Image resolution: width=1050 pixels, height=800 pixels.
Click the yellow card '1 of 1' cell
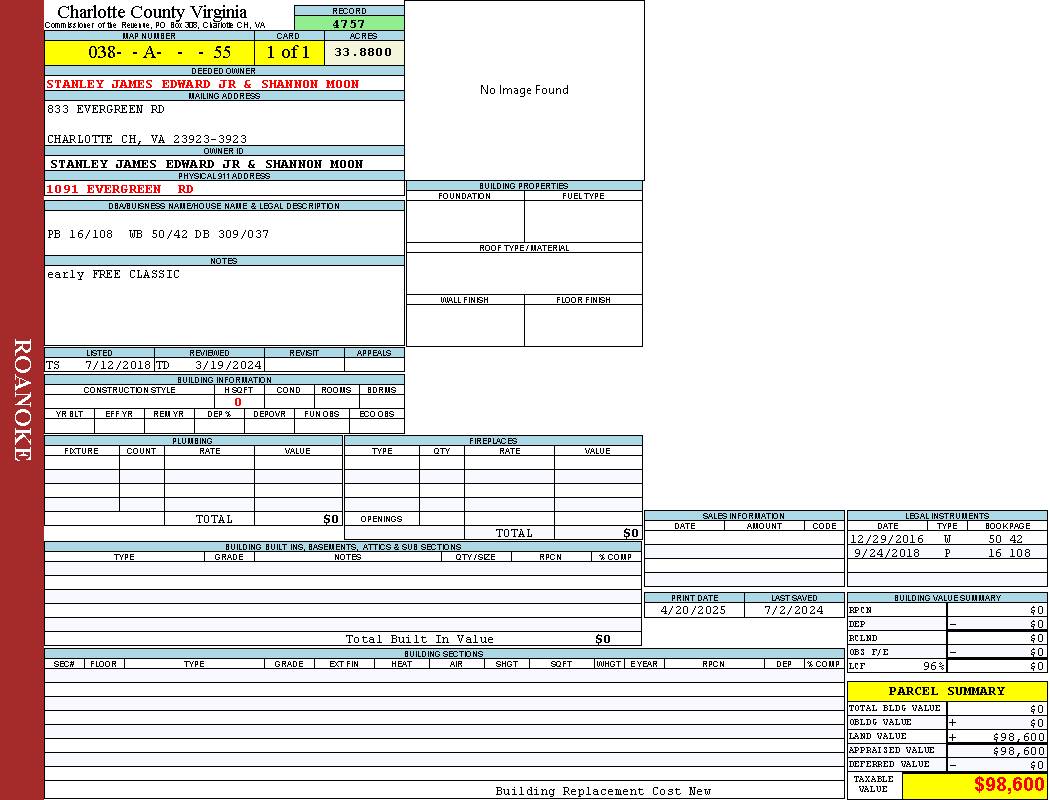[288, 53]
